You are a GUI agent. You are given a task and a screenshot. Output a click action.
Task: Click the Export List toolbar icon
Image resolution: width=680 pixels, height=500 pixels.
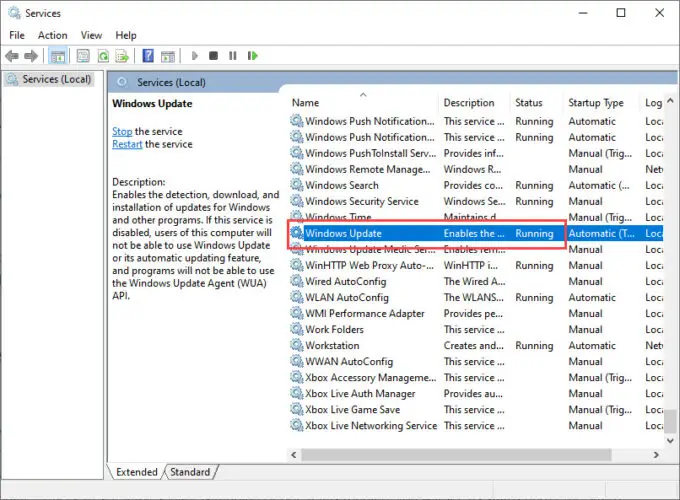click(x=122, y=56)
